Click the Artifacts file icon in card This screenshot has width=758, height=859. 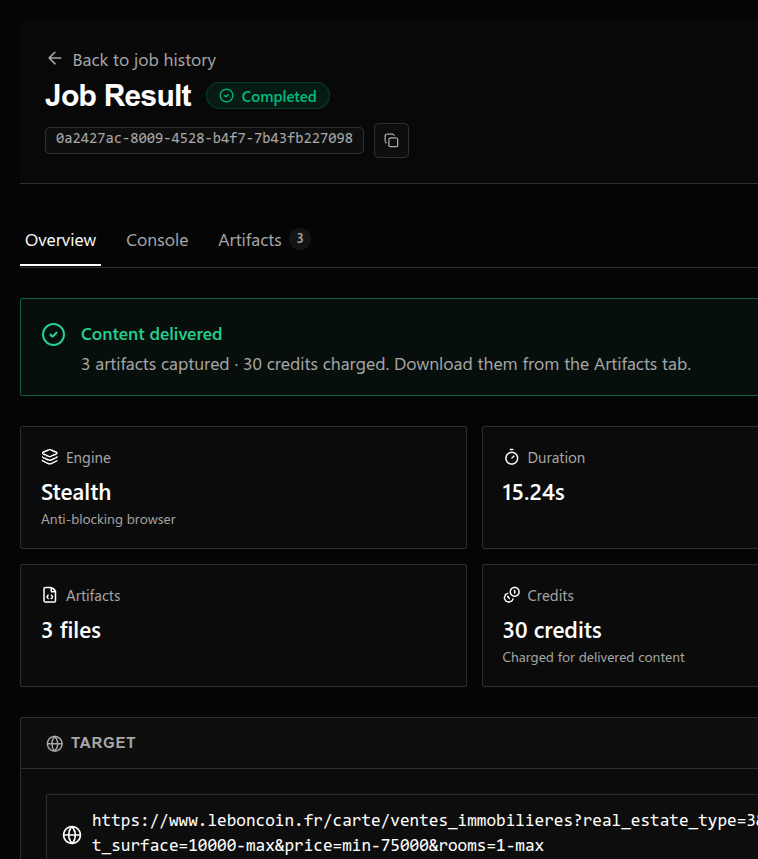click(50, 595)
